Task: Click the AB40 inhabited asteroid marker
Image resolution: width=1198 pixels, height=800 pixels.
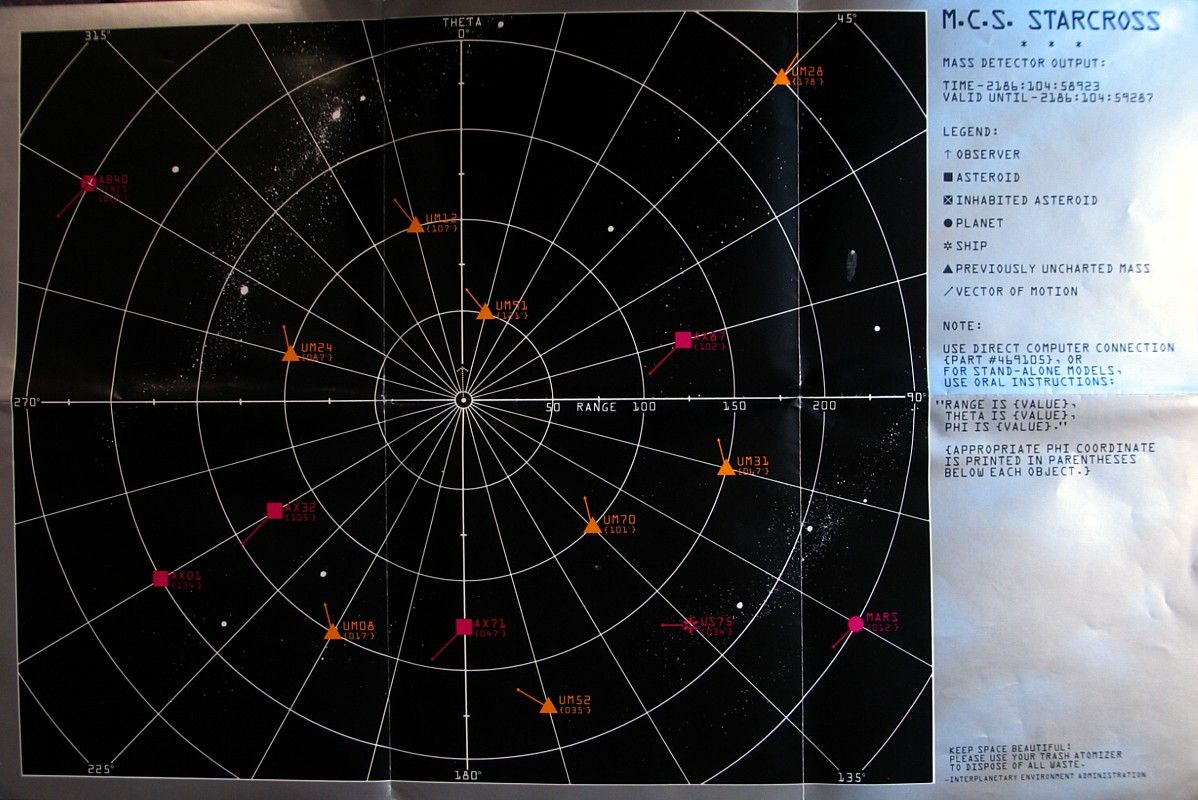Action: [x=88, y=182]
